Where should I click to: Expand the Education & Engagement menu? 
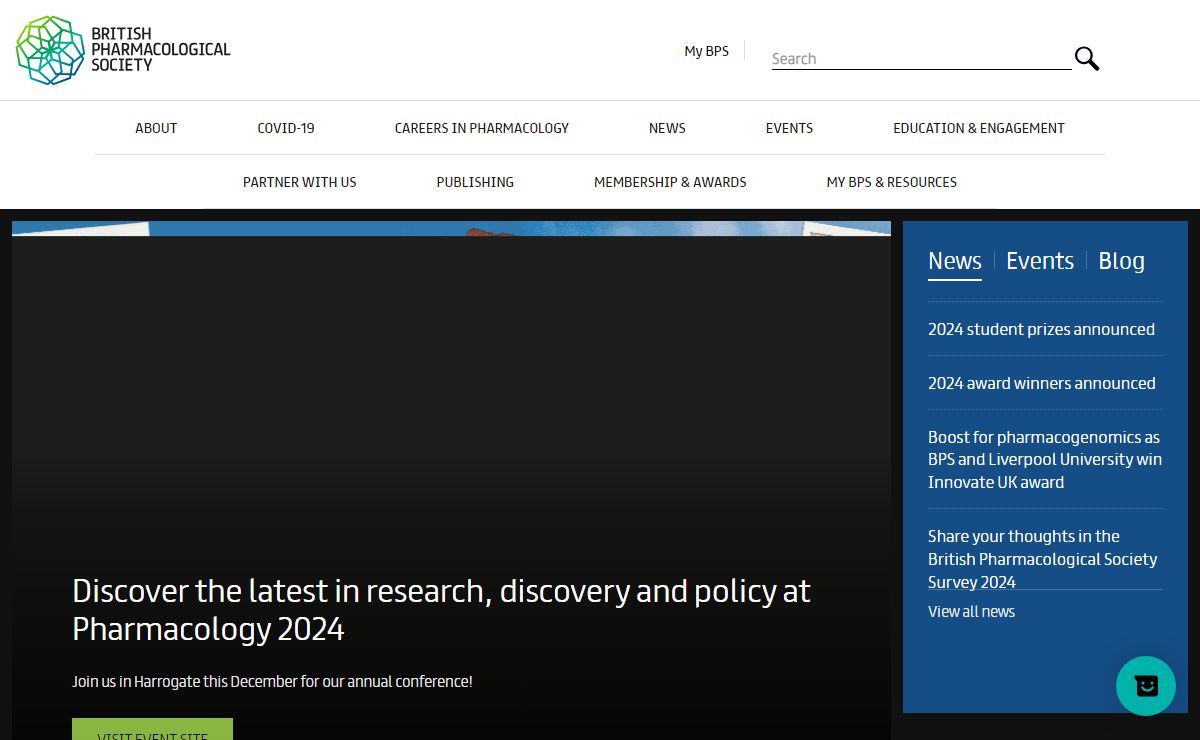pos(978,128)
